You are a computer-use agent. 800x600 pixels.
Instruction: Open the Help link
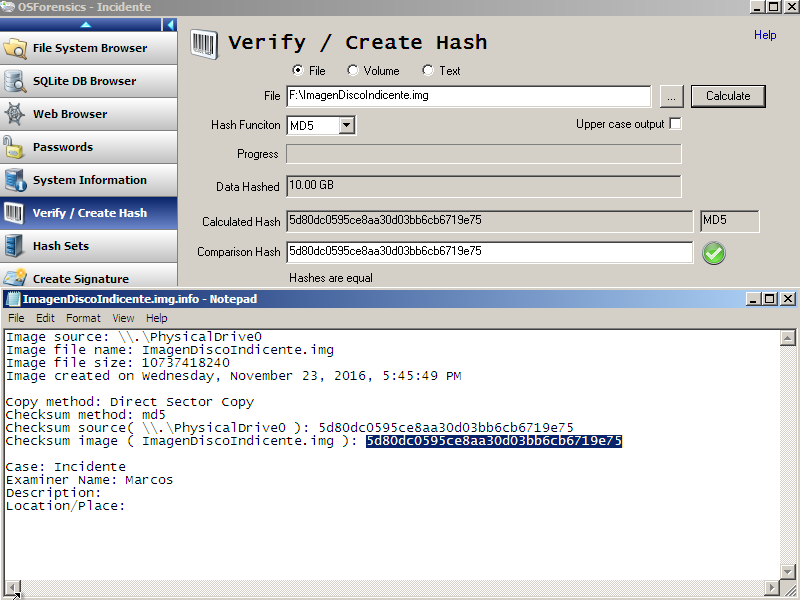(x=764, y=35)
